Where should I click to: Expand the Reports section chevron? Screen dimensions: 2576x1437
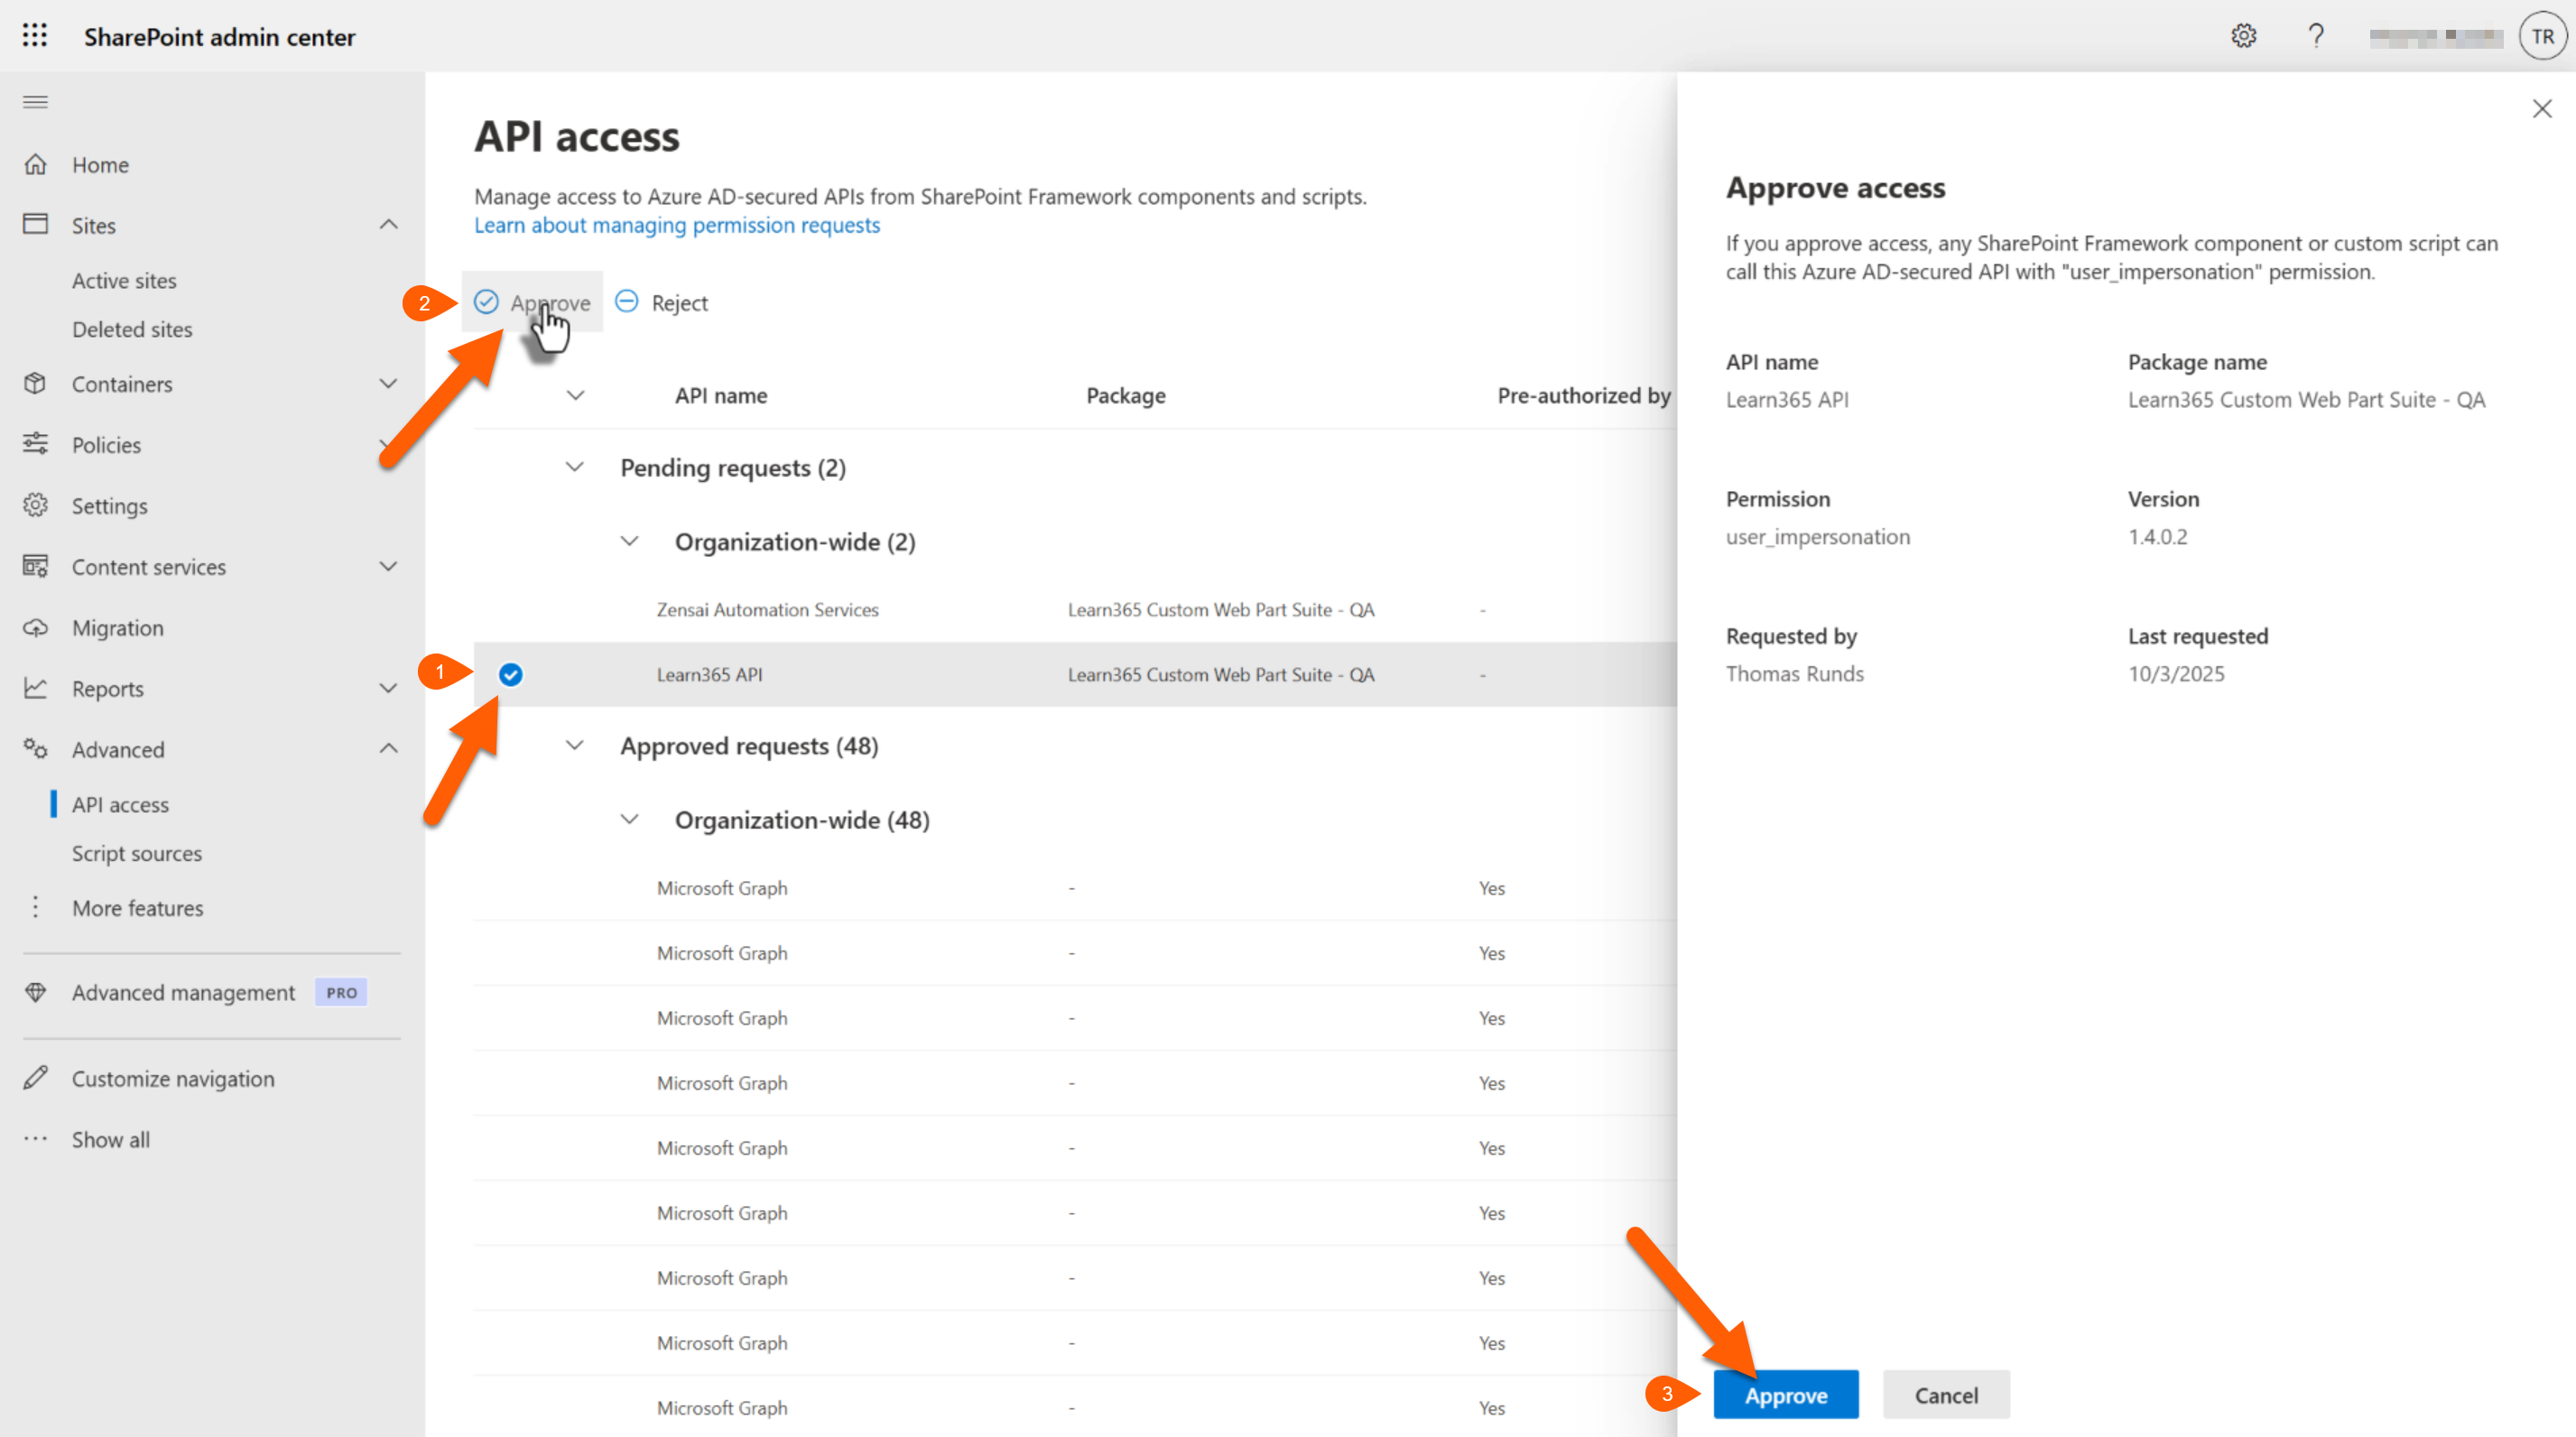[388, 688]
